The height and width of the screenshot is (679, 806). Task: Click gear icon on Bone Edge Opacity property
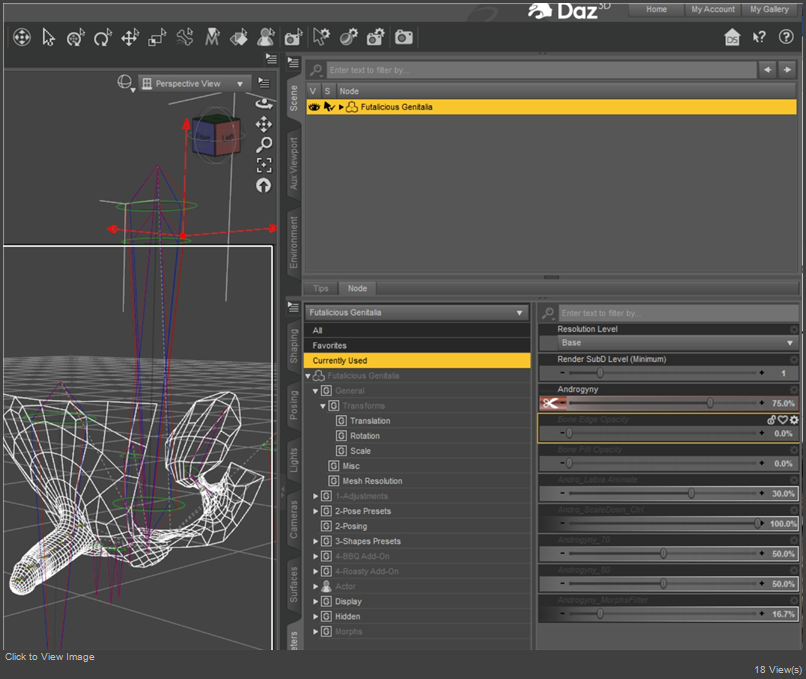(794, 420)
